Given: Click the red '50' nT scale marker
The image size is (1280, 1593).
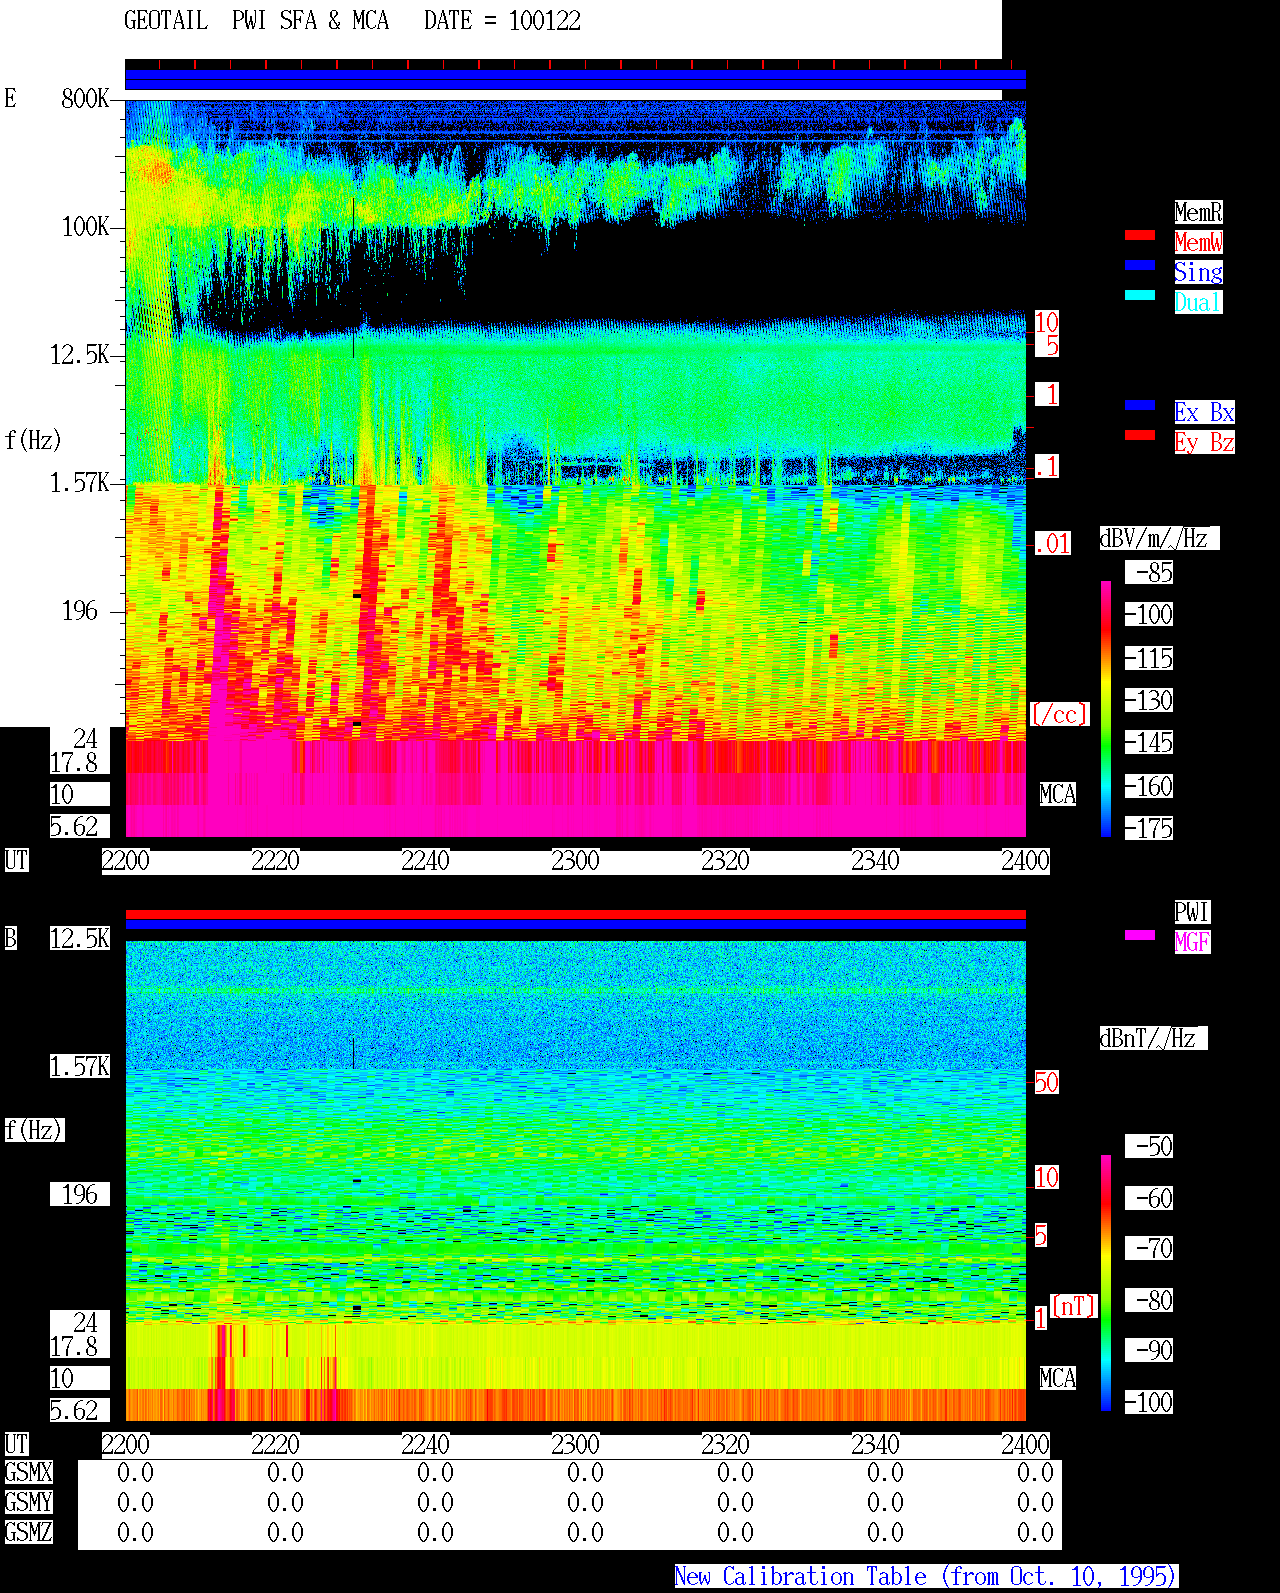Looking at the screenshot, I should tap(1046, 1082).
